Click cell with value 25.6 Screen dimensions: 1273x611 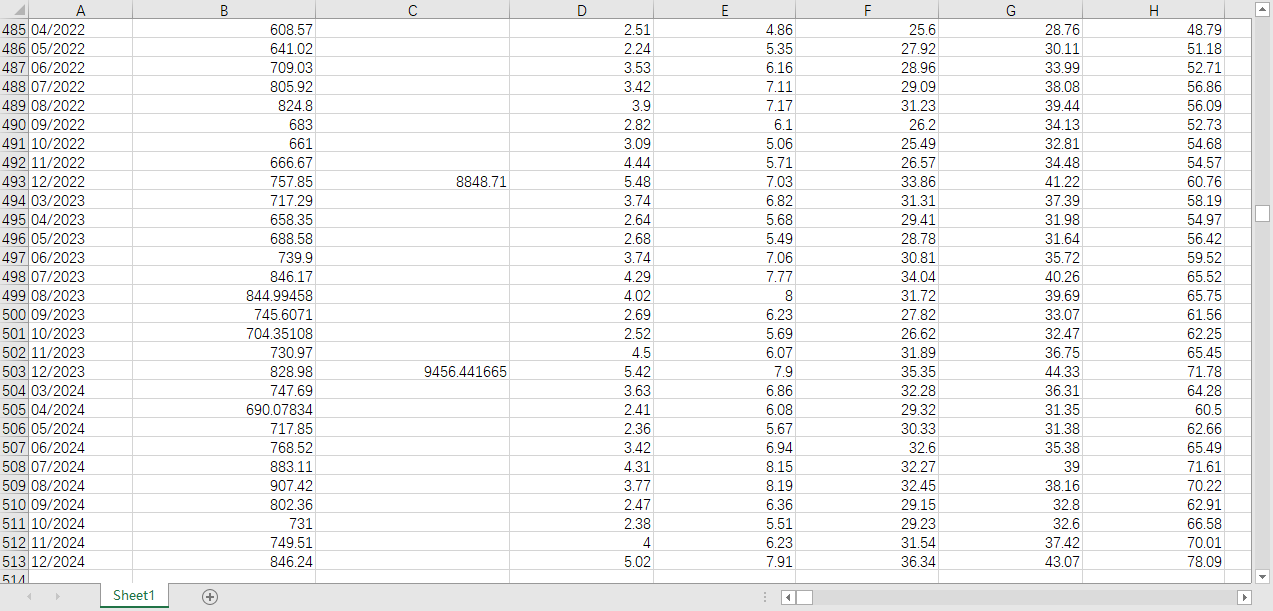point(867,30)
